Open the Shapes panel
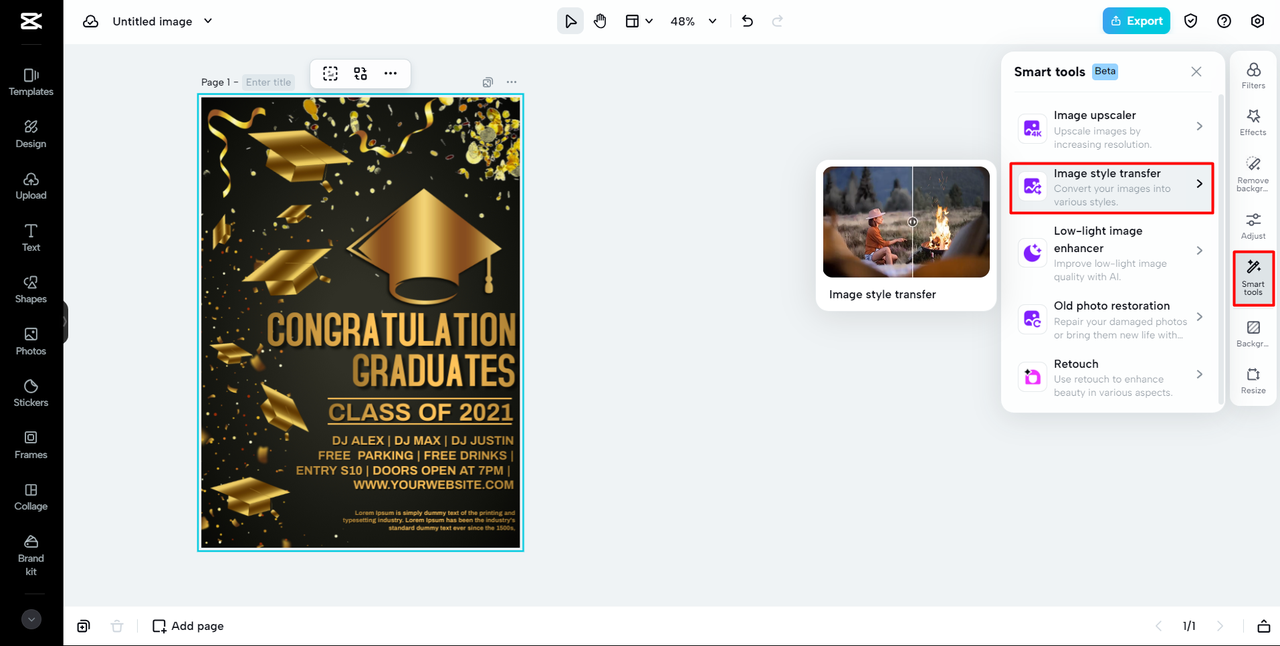This screenshot has width=1280, height=646. pos(31,290)
